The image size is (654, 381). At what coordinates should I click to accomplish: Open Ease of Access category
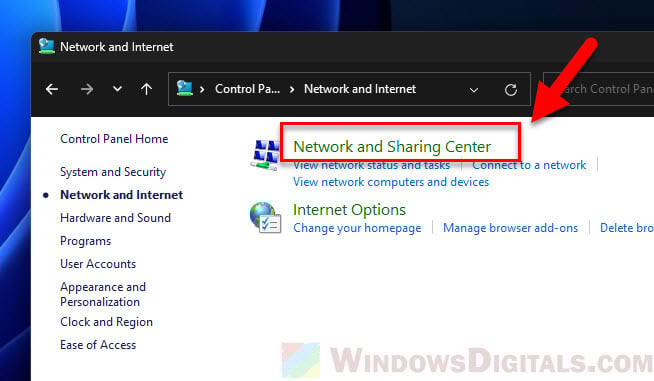tap(98, 345)
